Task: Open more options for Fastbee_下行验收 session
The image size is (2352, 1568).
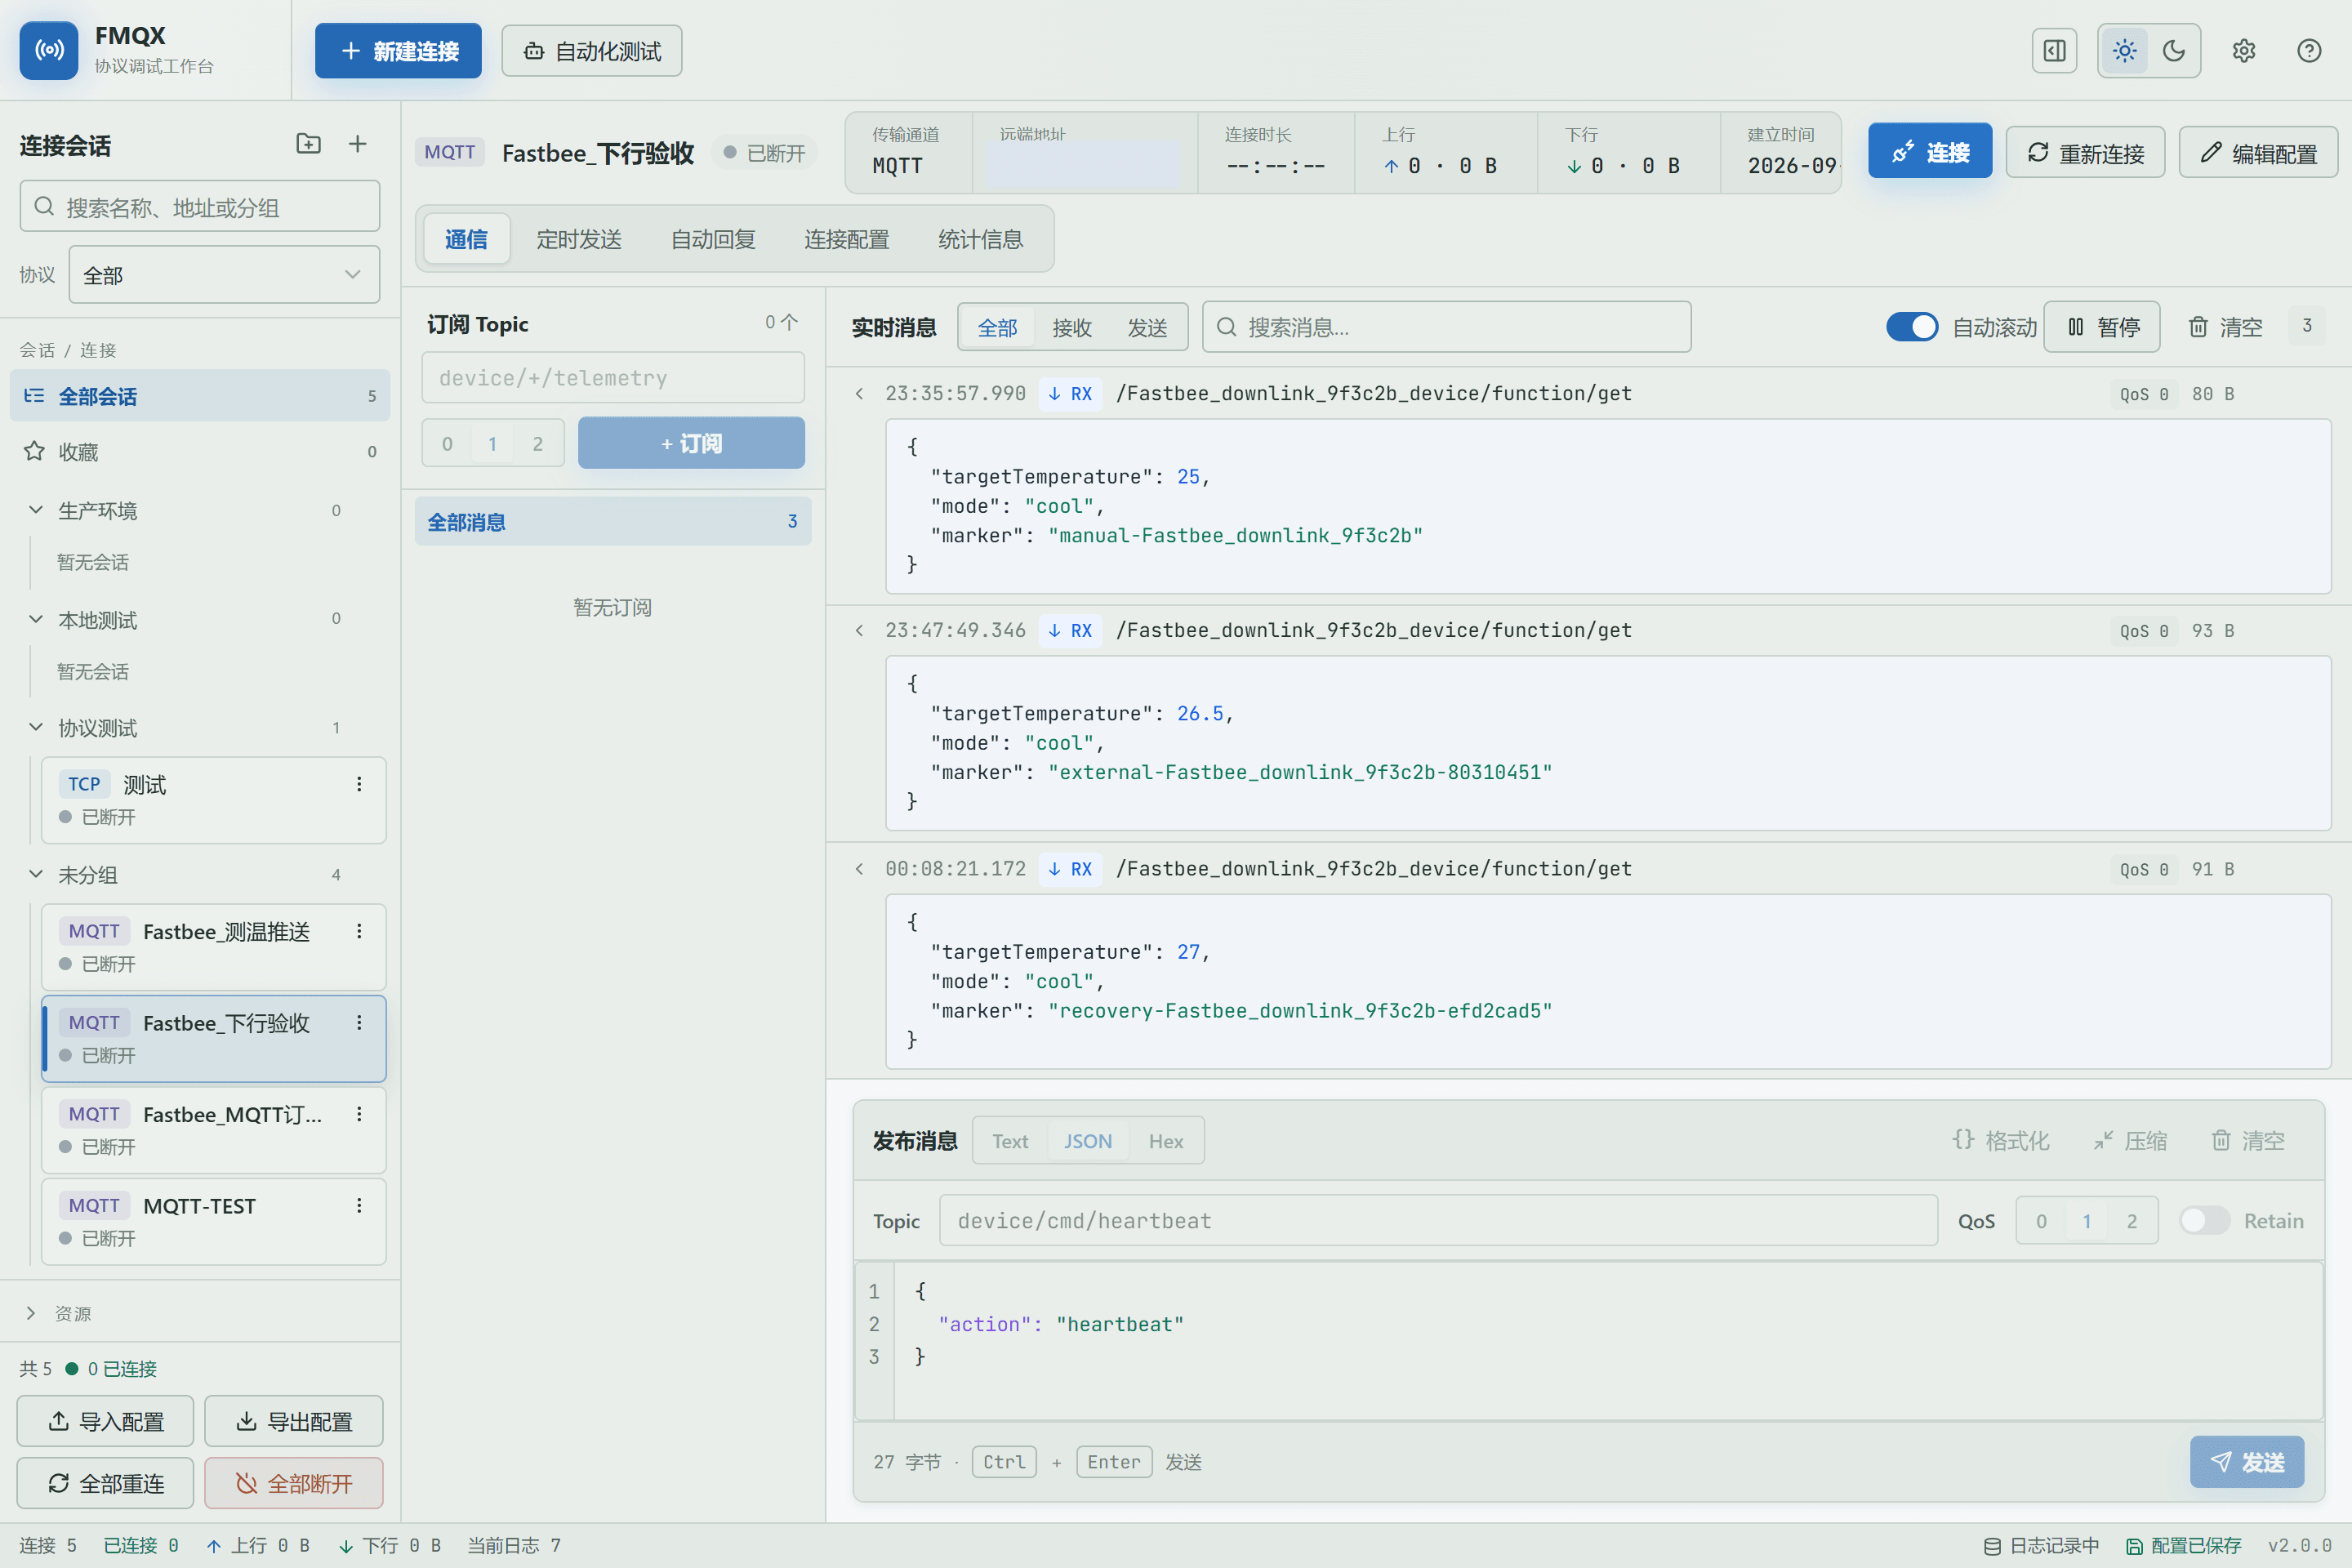Action: coord(359,1022)
